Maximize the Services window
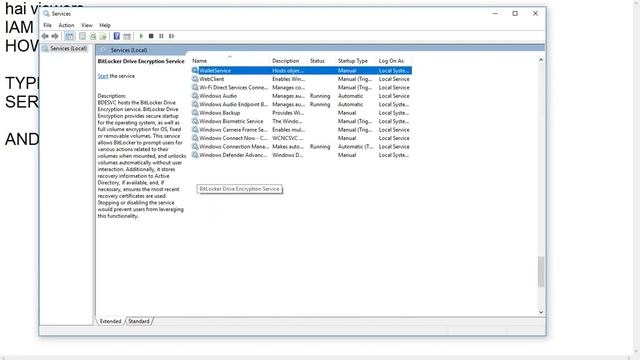The image size is (640, 360). (515, 13)
